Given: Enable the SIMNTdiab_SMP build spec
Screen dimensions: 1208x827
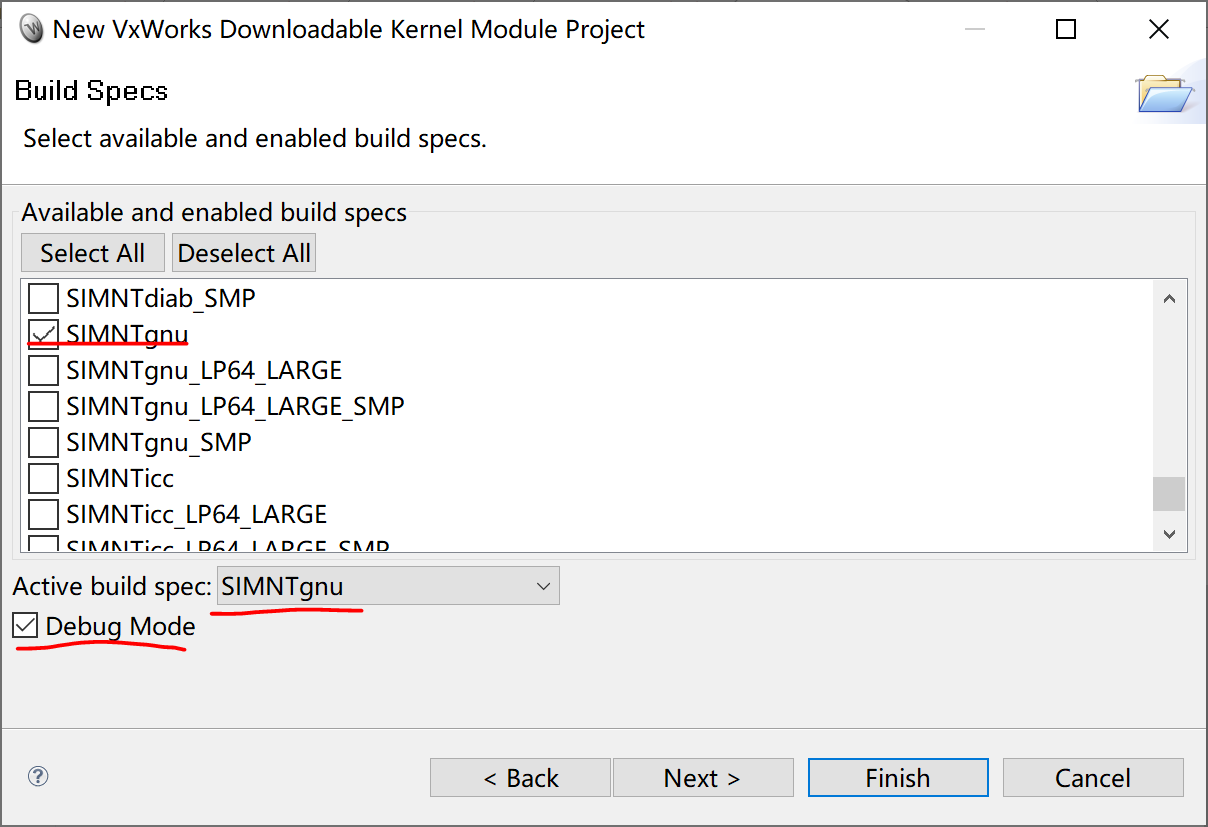Looking at the screenshot, I should (42, 297).
